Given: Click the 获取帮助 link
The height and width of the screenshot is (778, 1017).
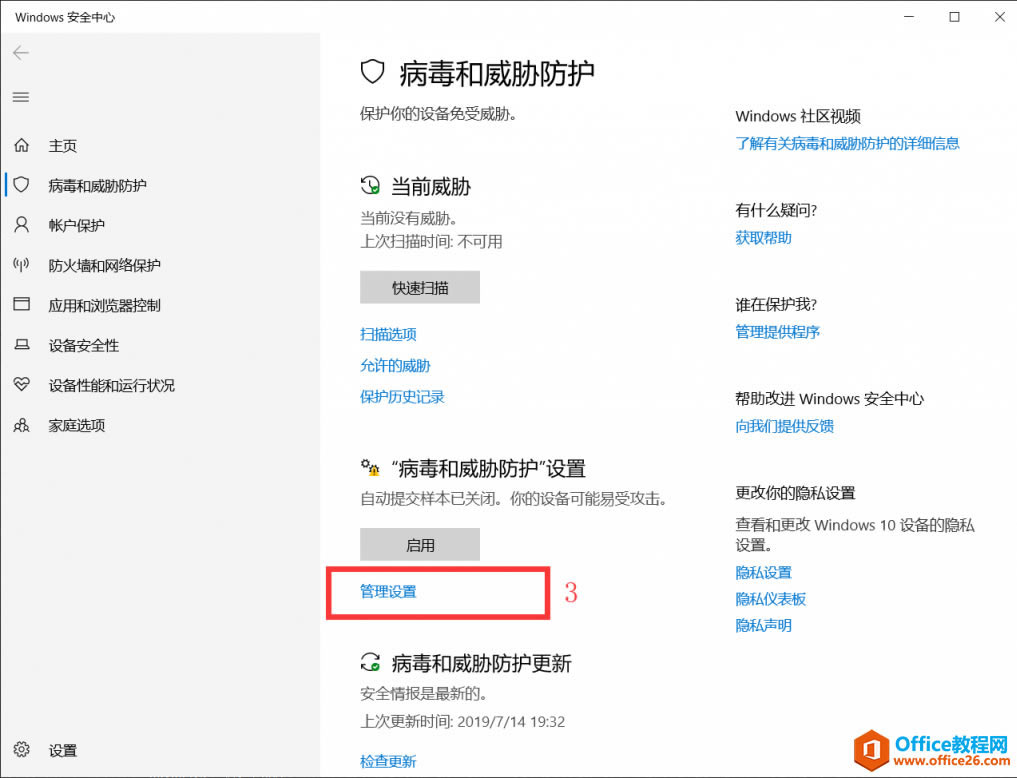Looking at the screenshot, I should pyautogui.click(x=763, y=238).
